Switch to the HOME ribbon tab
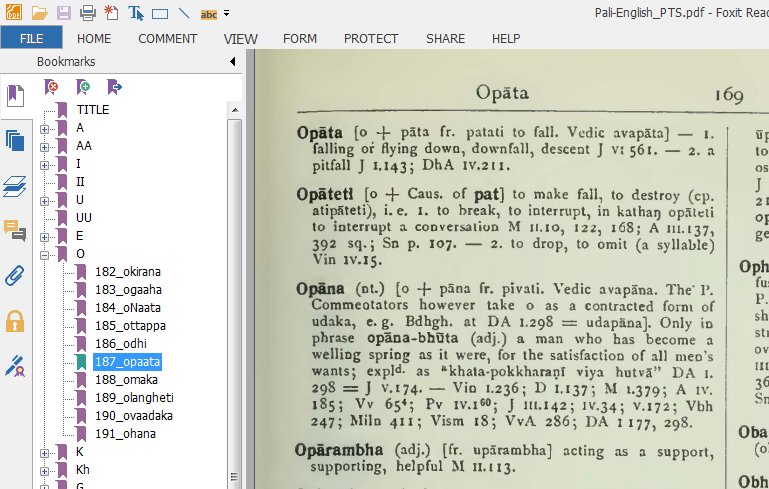 [94, 39]
